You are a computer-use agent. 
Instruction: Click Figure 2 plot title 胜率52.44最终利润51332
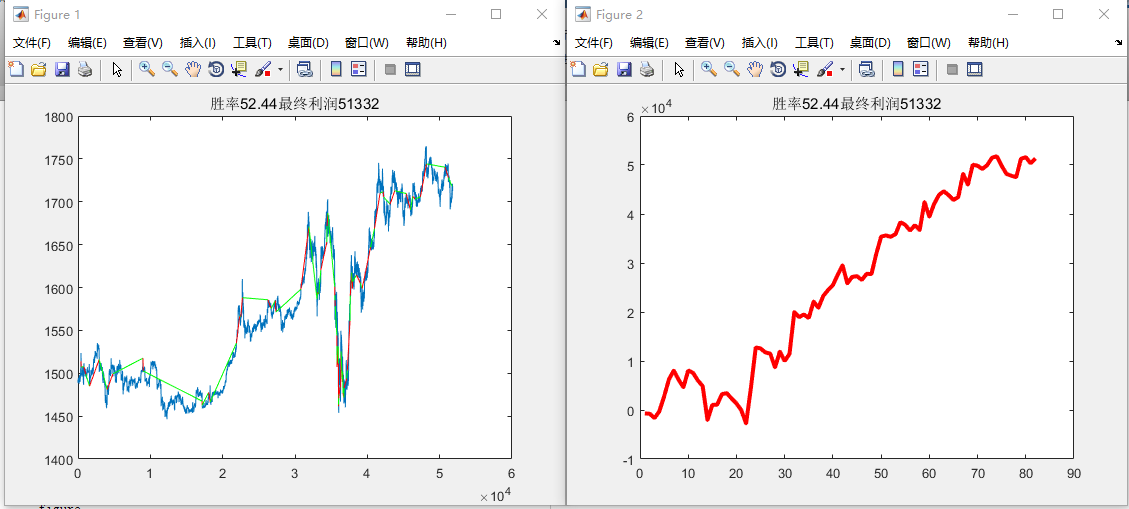pyautogui.click(x=857, y=104)
